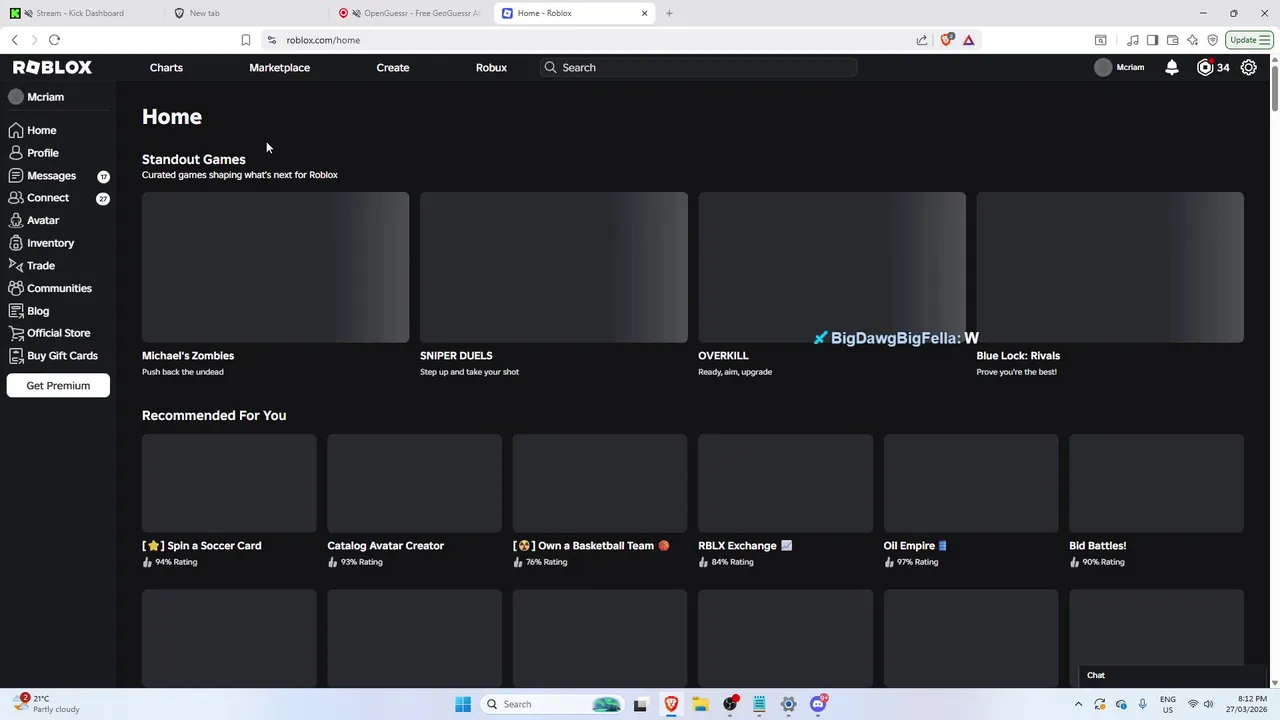Open the Robux menu item
The image size is (1280, 720).
point(491,67)
